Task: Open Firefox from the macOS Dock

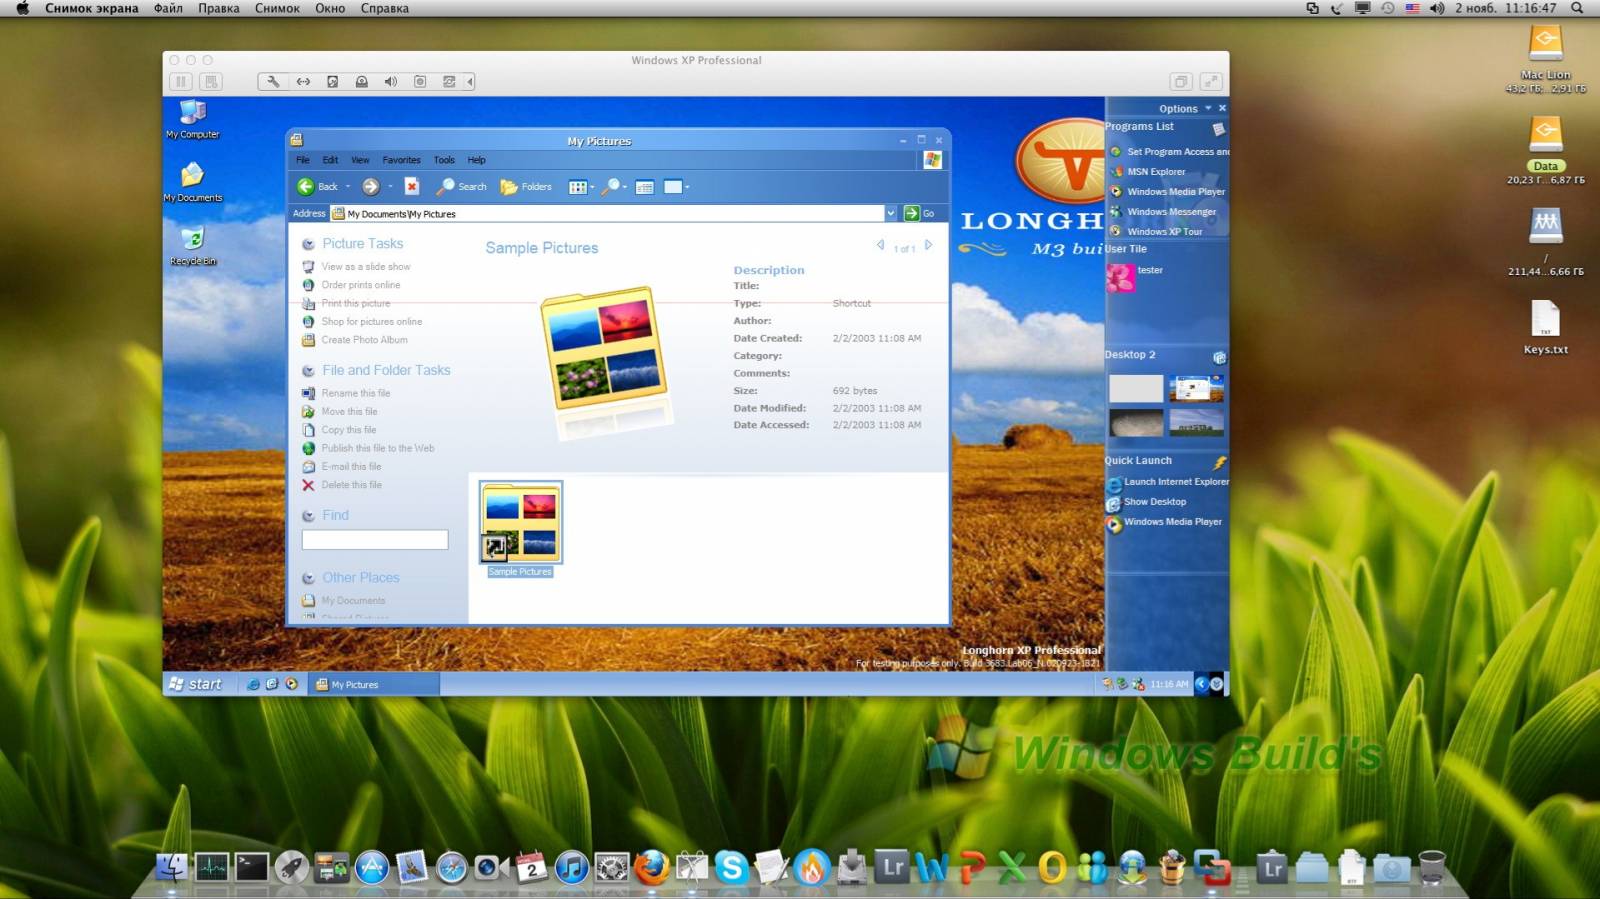Action: click(652, 867)
